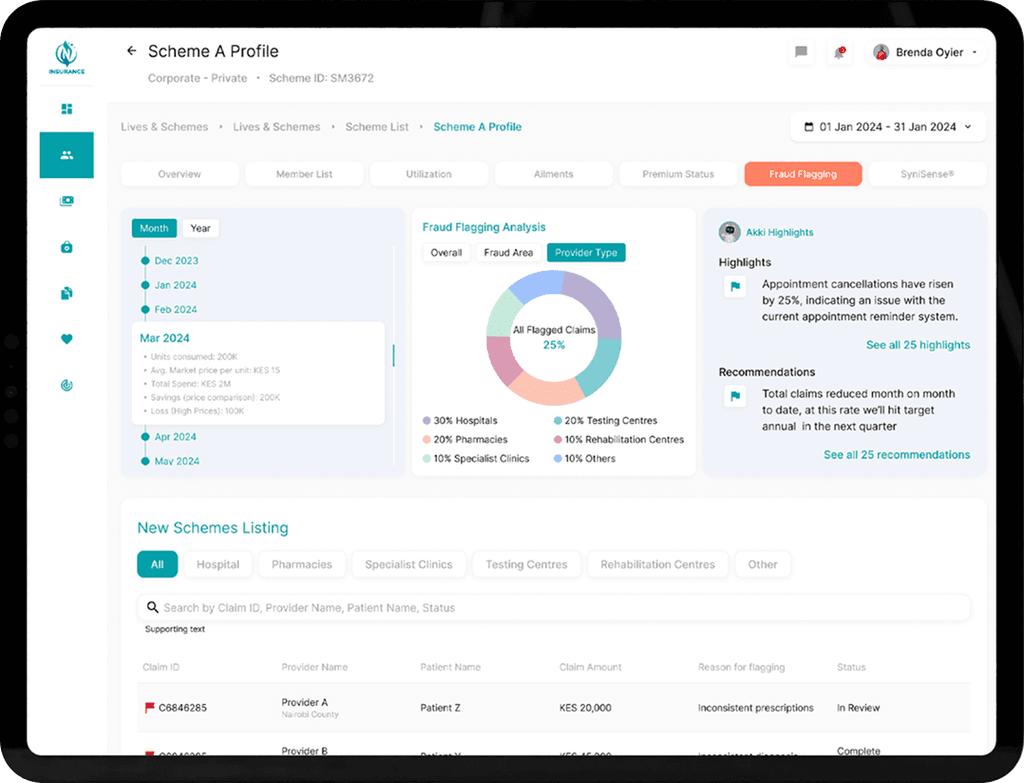Click the calendar icon in date range
This screenshot has height=783, width=1024.
808,127
